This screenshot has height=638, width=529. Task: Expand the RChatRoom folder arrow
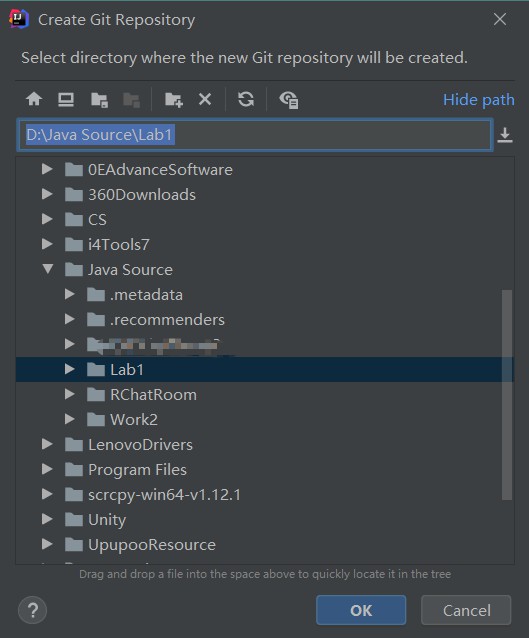click(x=70, y=394)
